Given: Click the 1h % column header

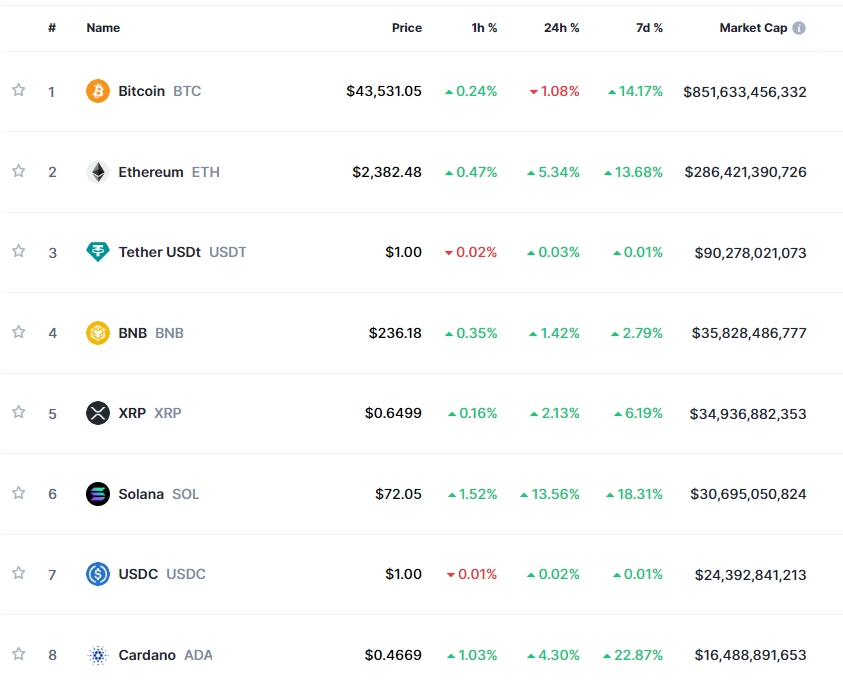Looking at the screenshot, I should pos(483,27).
